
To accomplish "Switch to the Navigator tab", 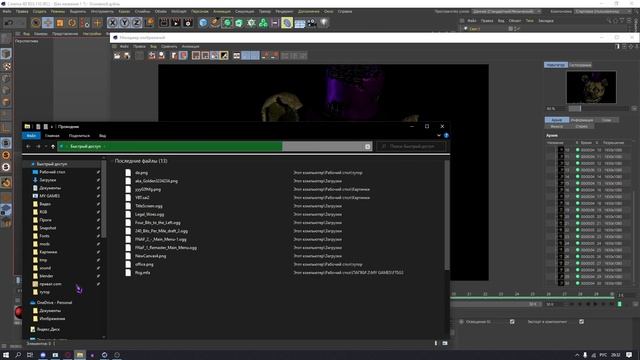I will tap(556, 65).
